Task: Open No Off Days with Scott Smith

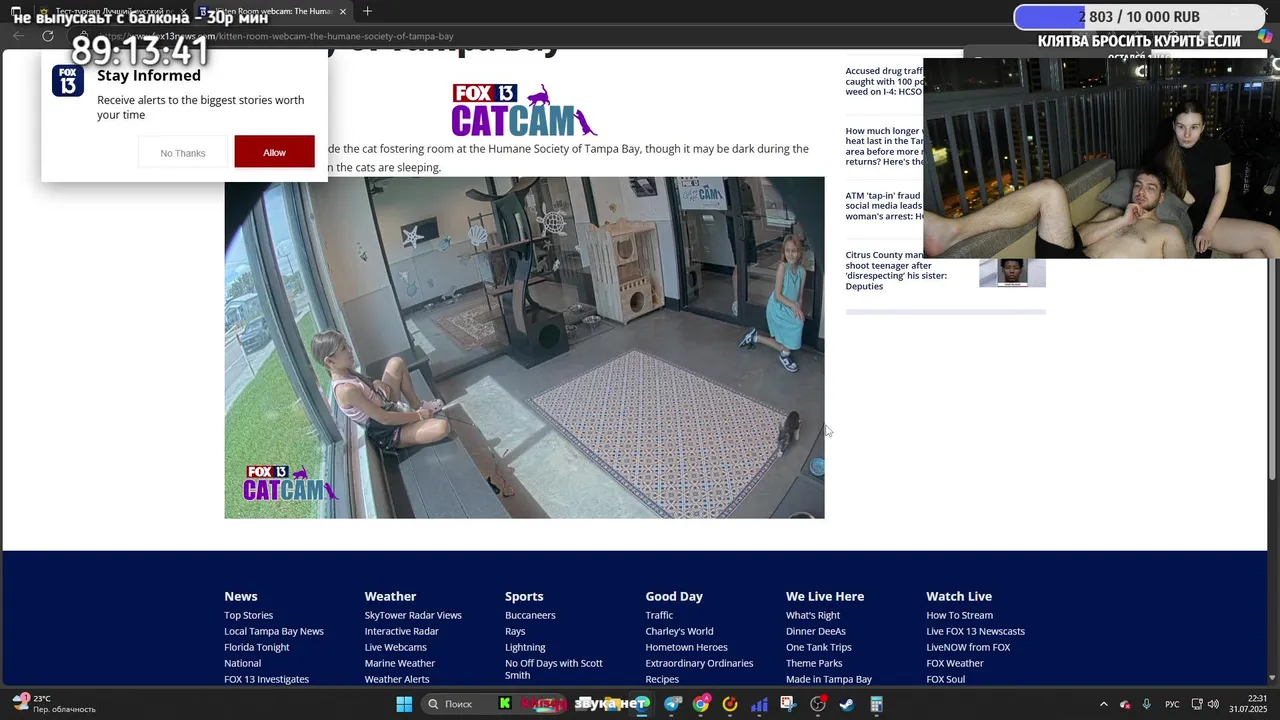Action: point(554,669)
